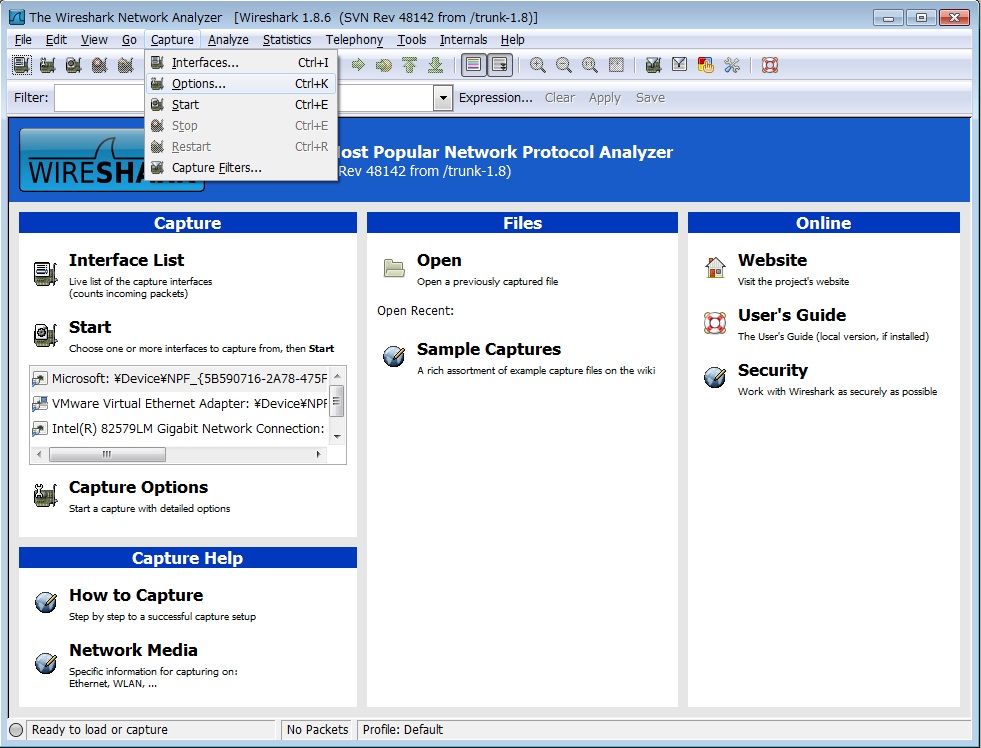Click the zoom in magnifier icon
The width and height of the screenshot is (981, 748).
(537, 64)
